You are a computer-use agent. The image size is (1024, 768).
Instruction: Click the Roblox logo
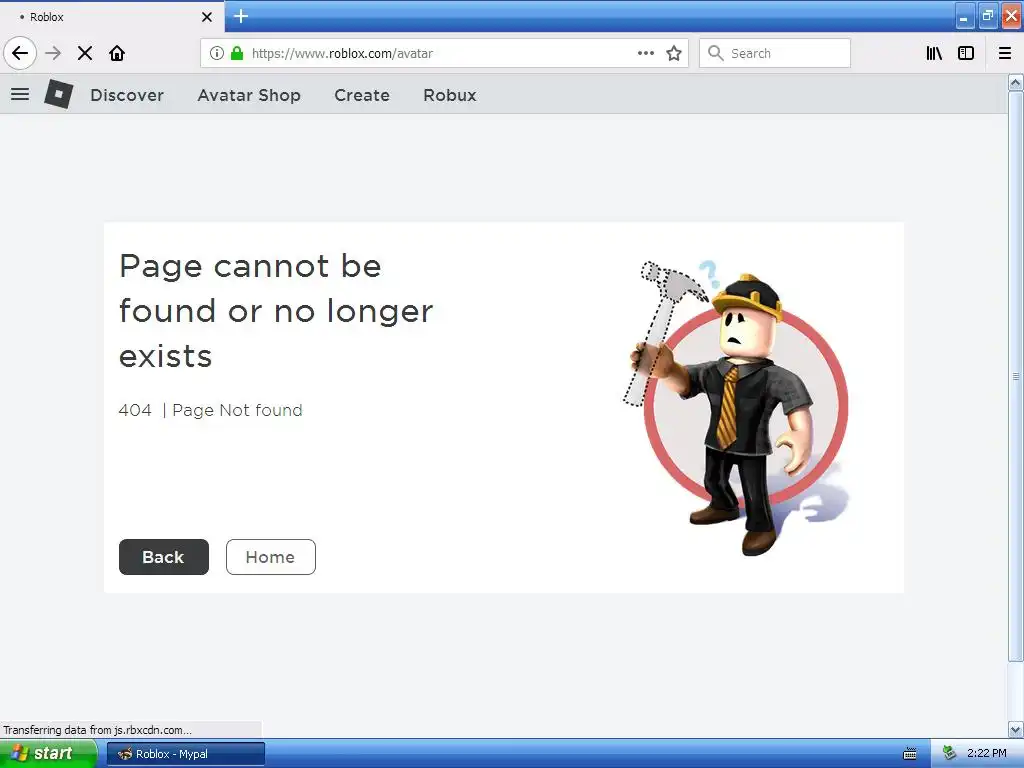click(59, 94)
